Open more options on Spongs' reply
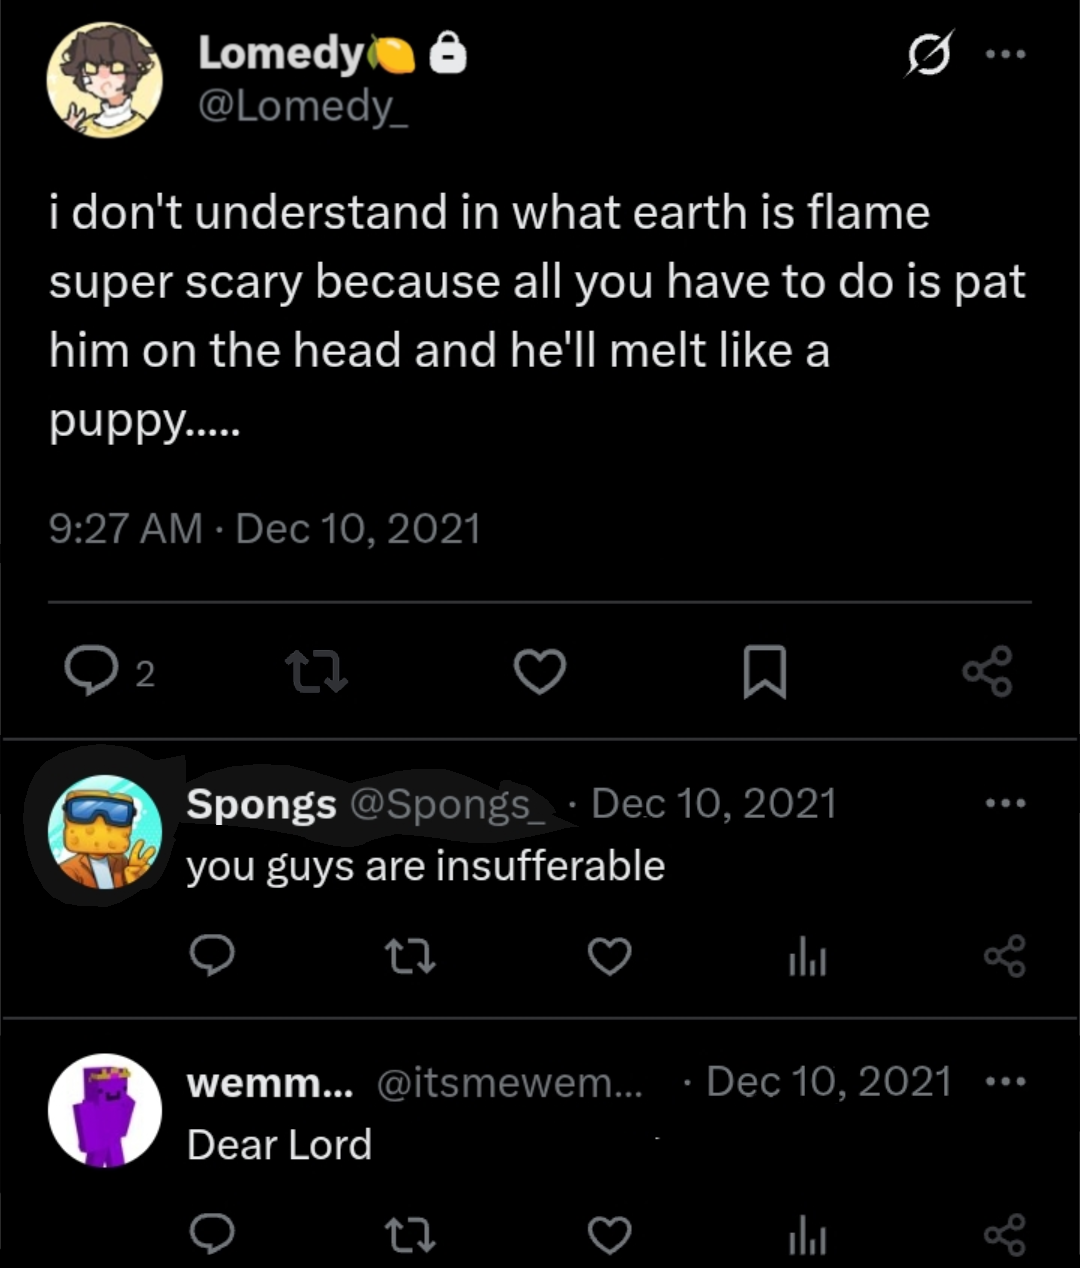1080x1268 pixels. pos(1005,803)
